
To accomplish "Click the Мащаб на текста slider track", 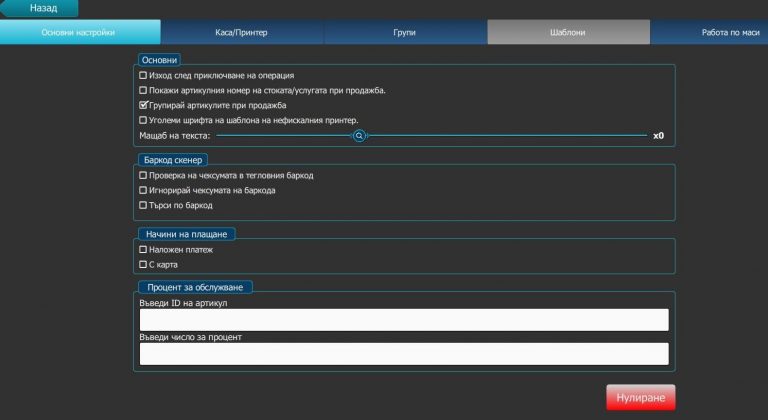I will pyautogui.click(x=500, y=135).
